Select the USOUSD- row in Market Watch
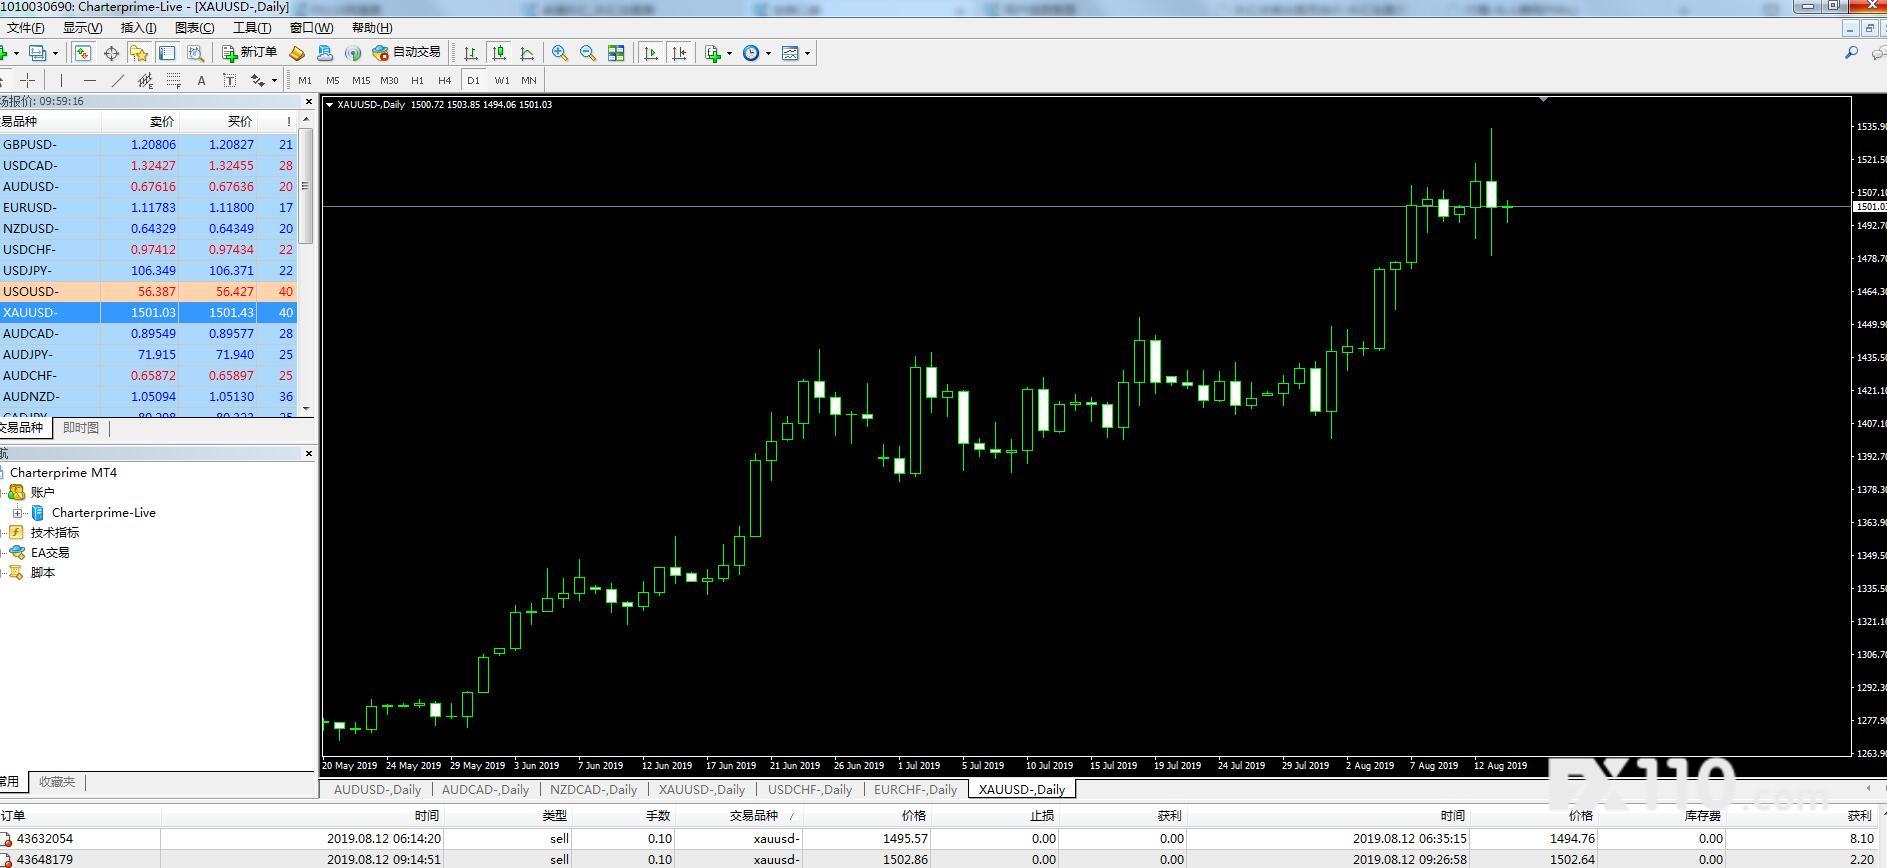Viewport: 1887px width, 868px height. [149, 292]
